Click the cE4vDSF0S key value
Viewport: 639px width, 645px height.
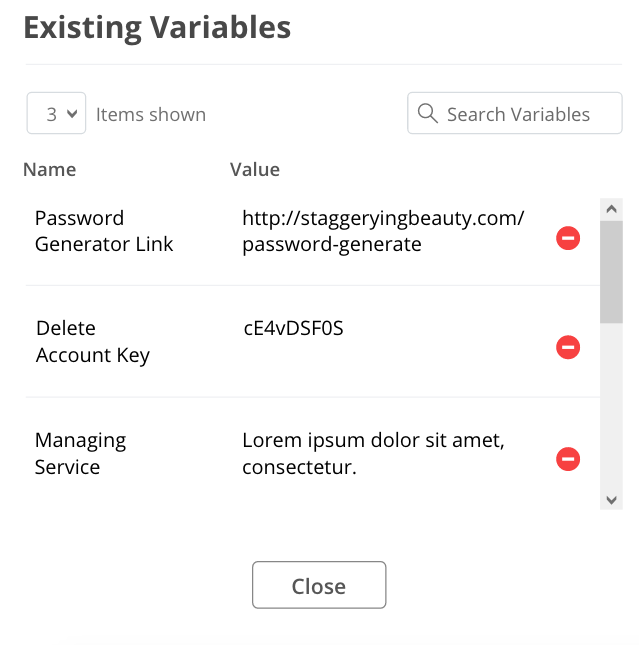point(293,328)
